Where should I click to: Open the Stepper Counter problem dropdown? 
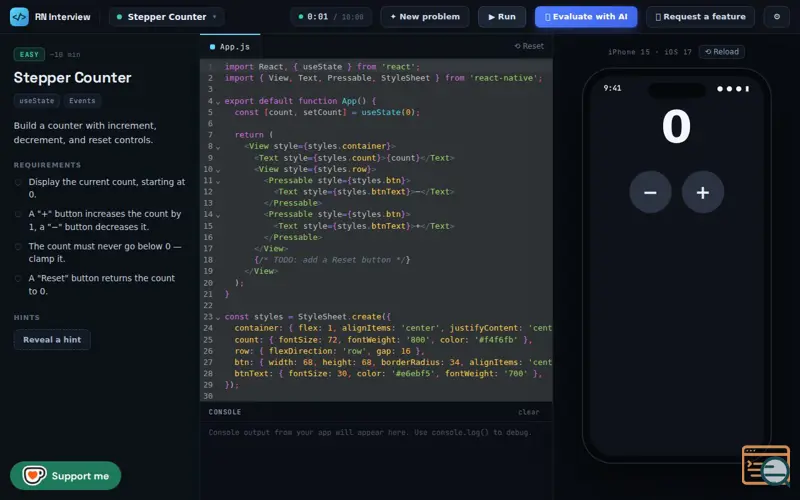point(166,17)
